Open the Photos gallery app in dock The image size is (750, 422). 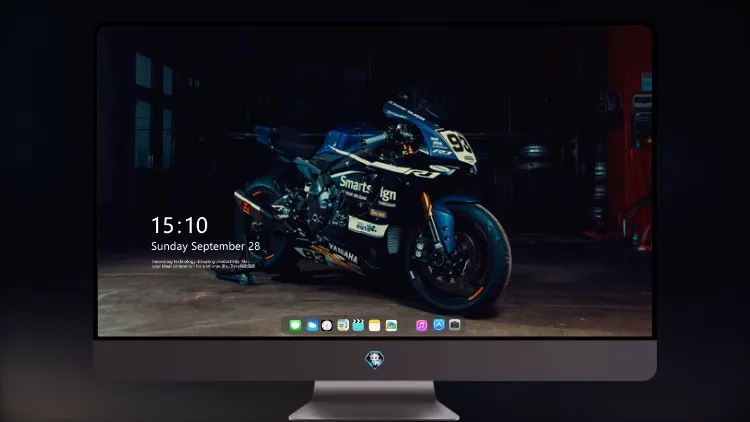391,325
